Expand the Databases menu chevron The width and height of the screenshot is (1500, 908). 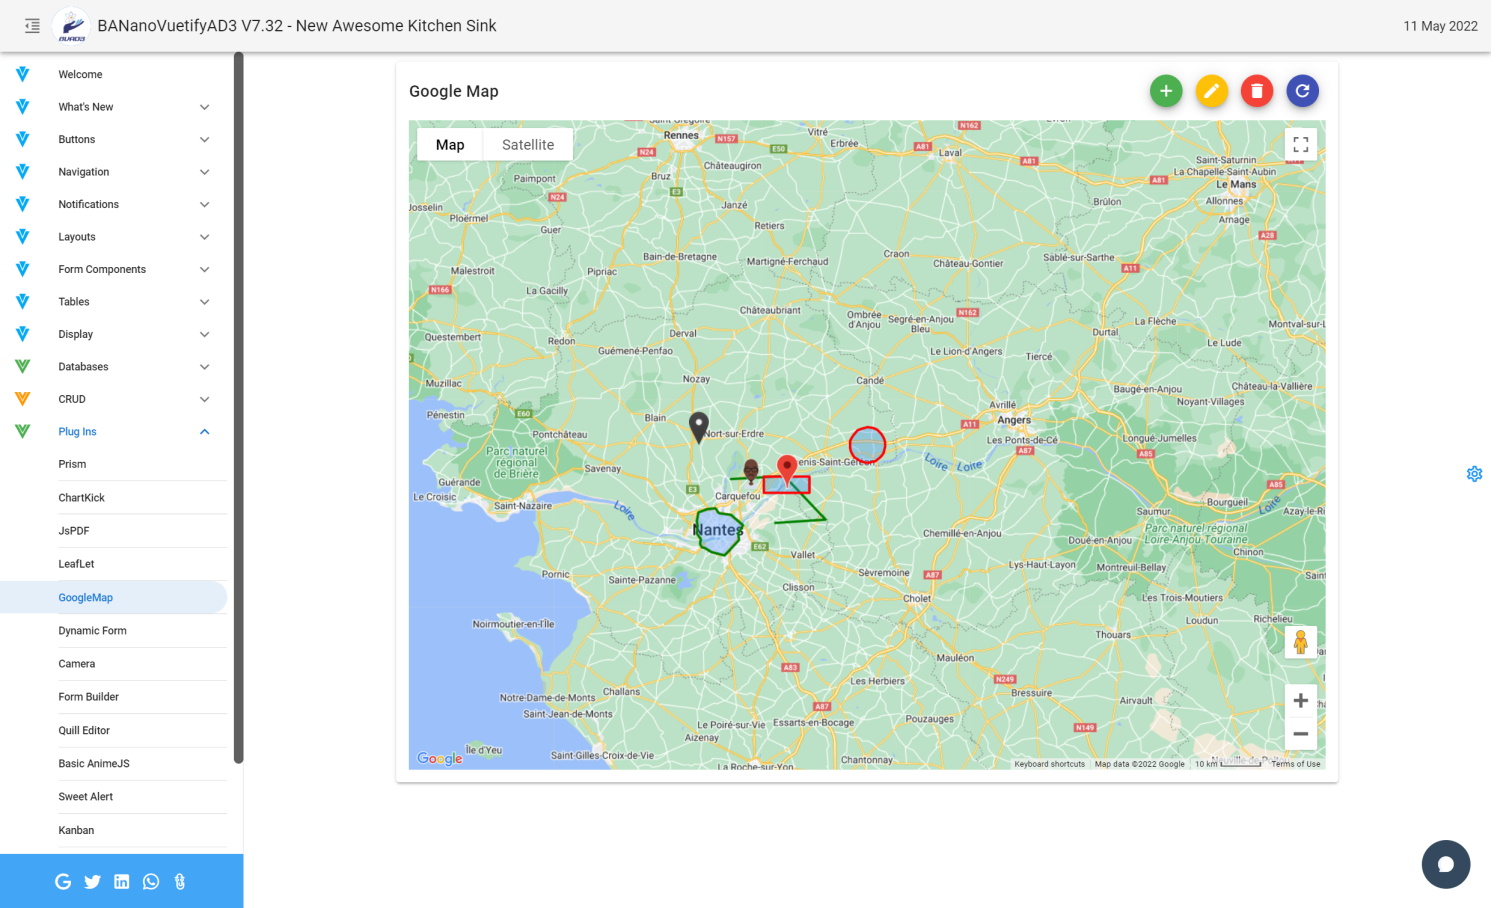(204, 367)
